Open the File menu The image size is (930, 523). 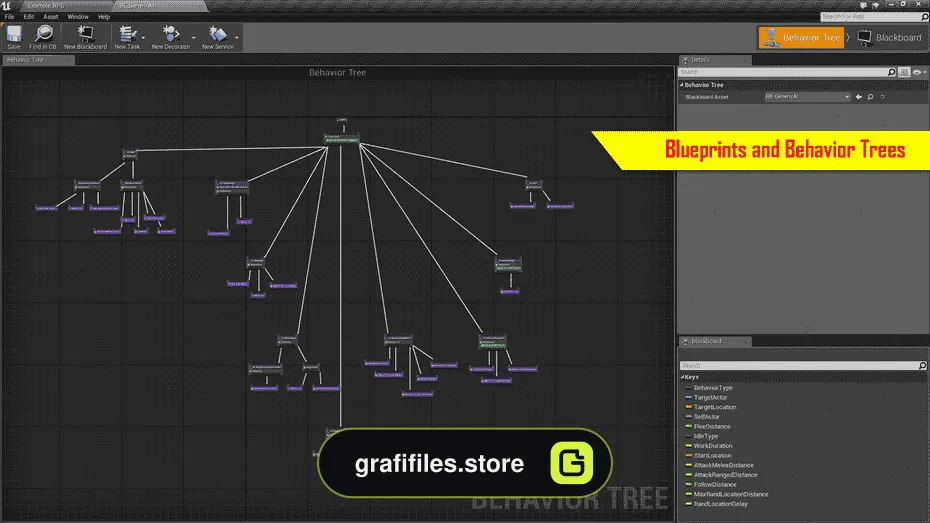[x=9, y=17]
